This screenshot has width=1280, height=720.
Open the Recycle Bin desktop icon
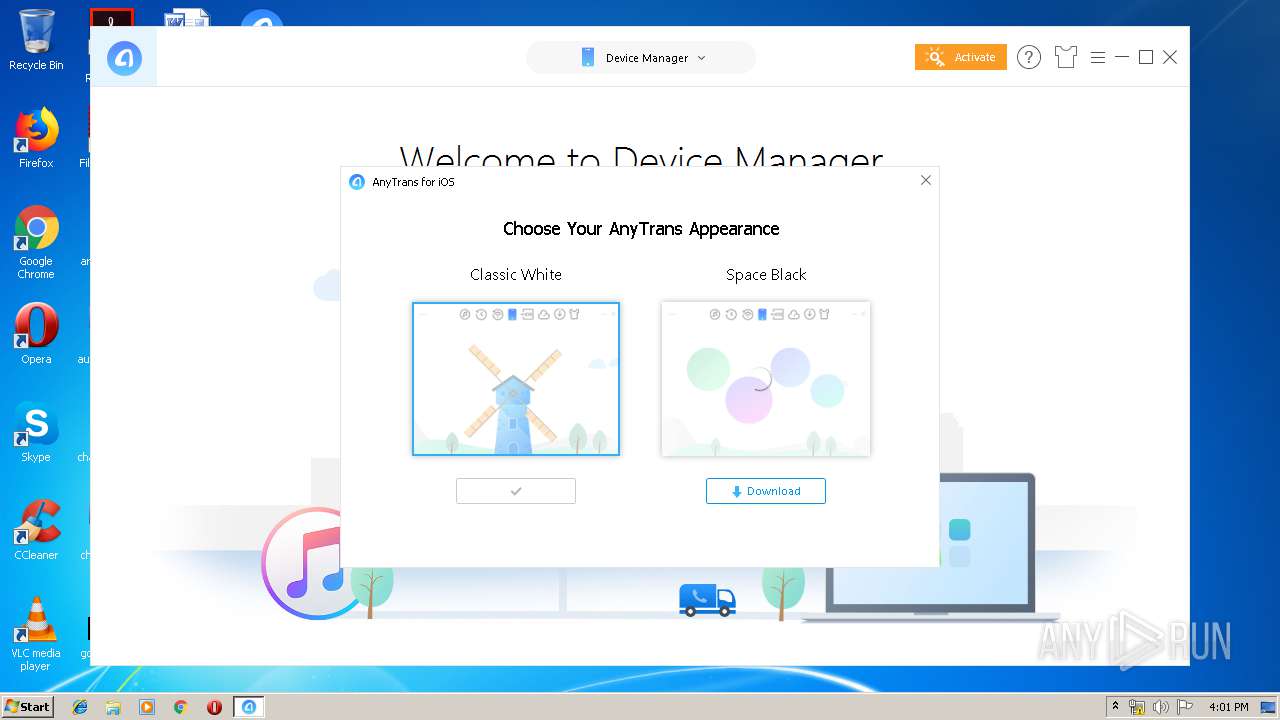36,40
